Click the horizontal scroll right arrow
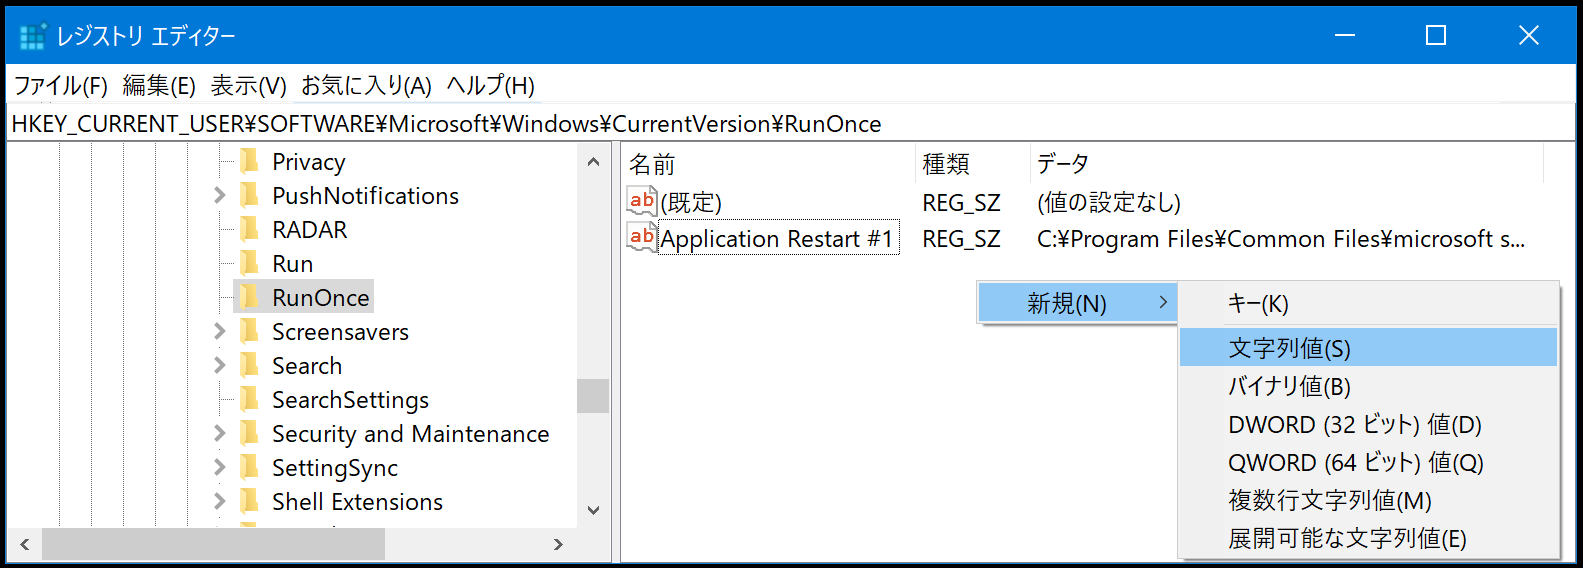The image size is (1583, 568). (x=558, y=544)
